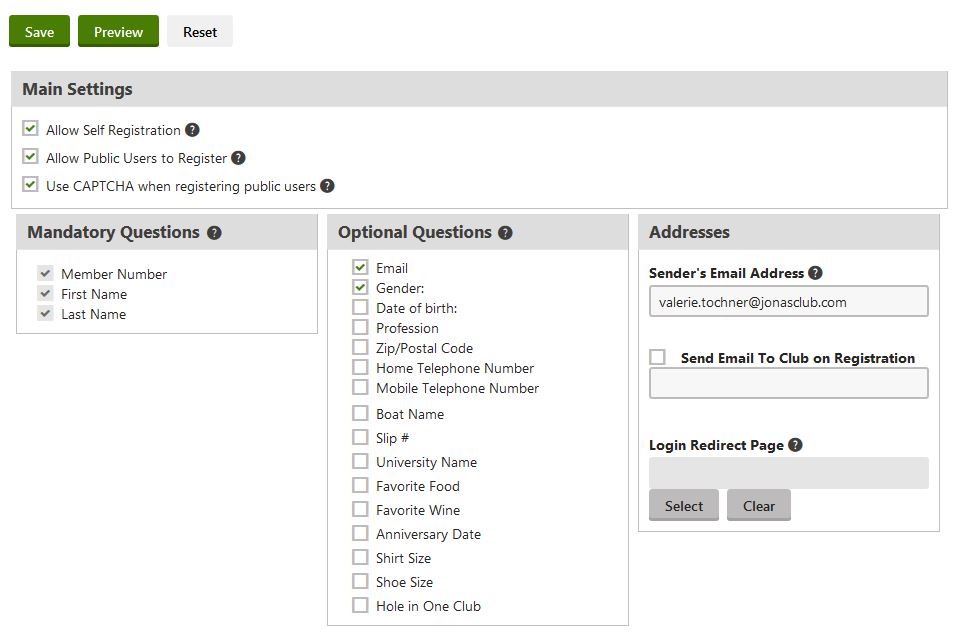Click the Sender's Email Address input field
This screenshot has width=965, height=638.
tap(788, 301)
